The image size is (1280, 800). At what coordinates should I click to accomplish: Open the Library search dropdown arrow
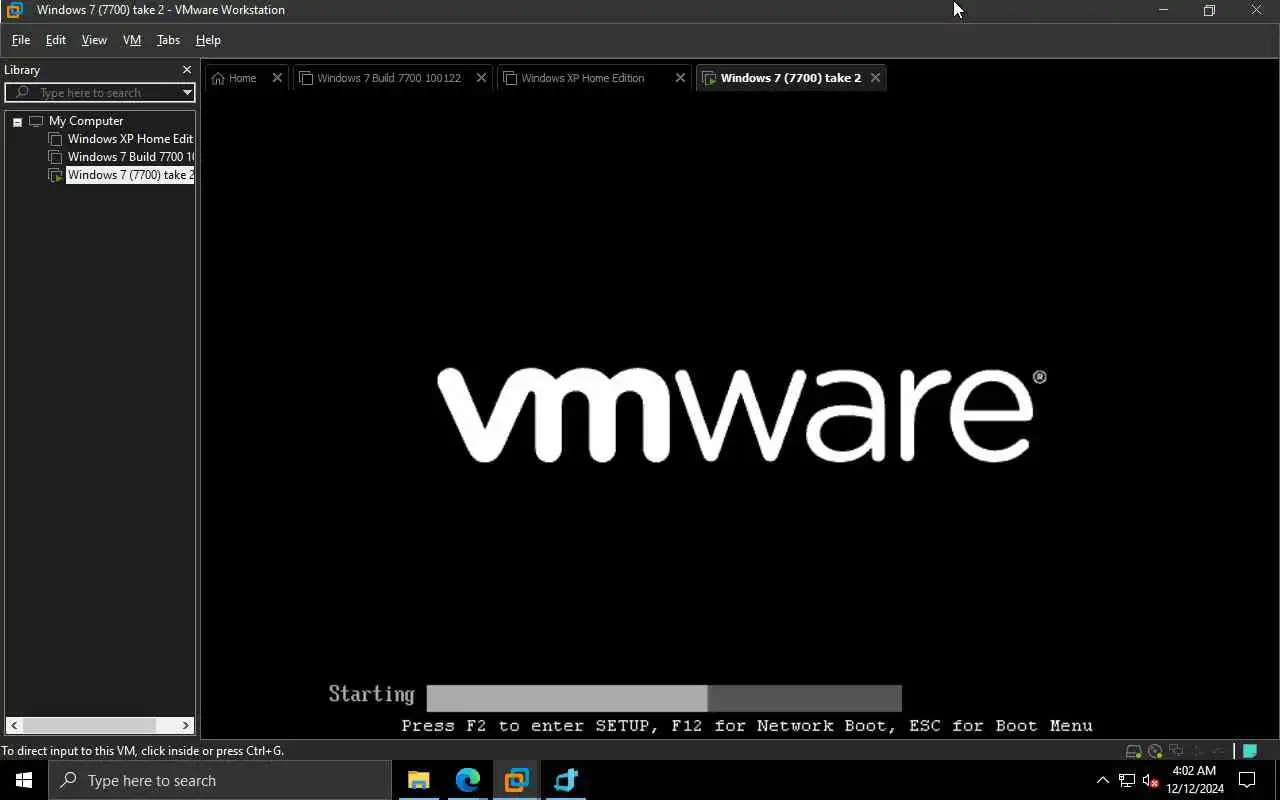(186, 93)
